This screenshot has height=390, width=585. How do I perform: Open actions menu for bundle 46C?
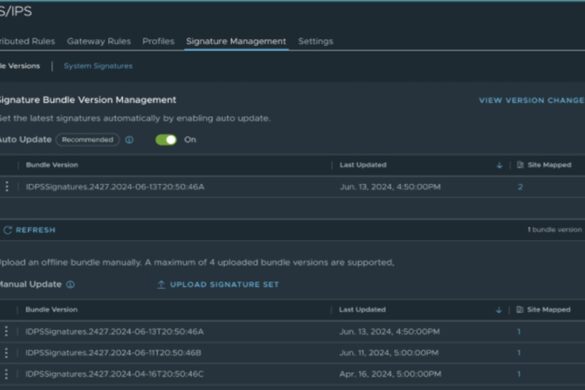click(x=6, y=374)
